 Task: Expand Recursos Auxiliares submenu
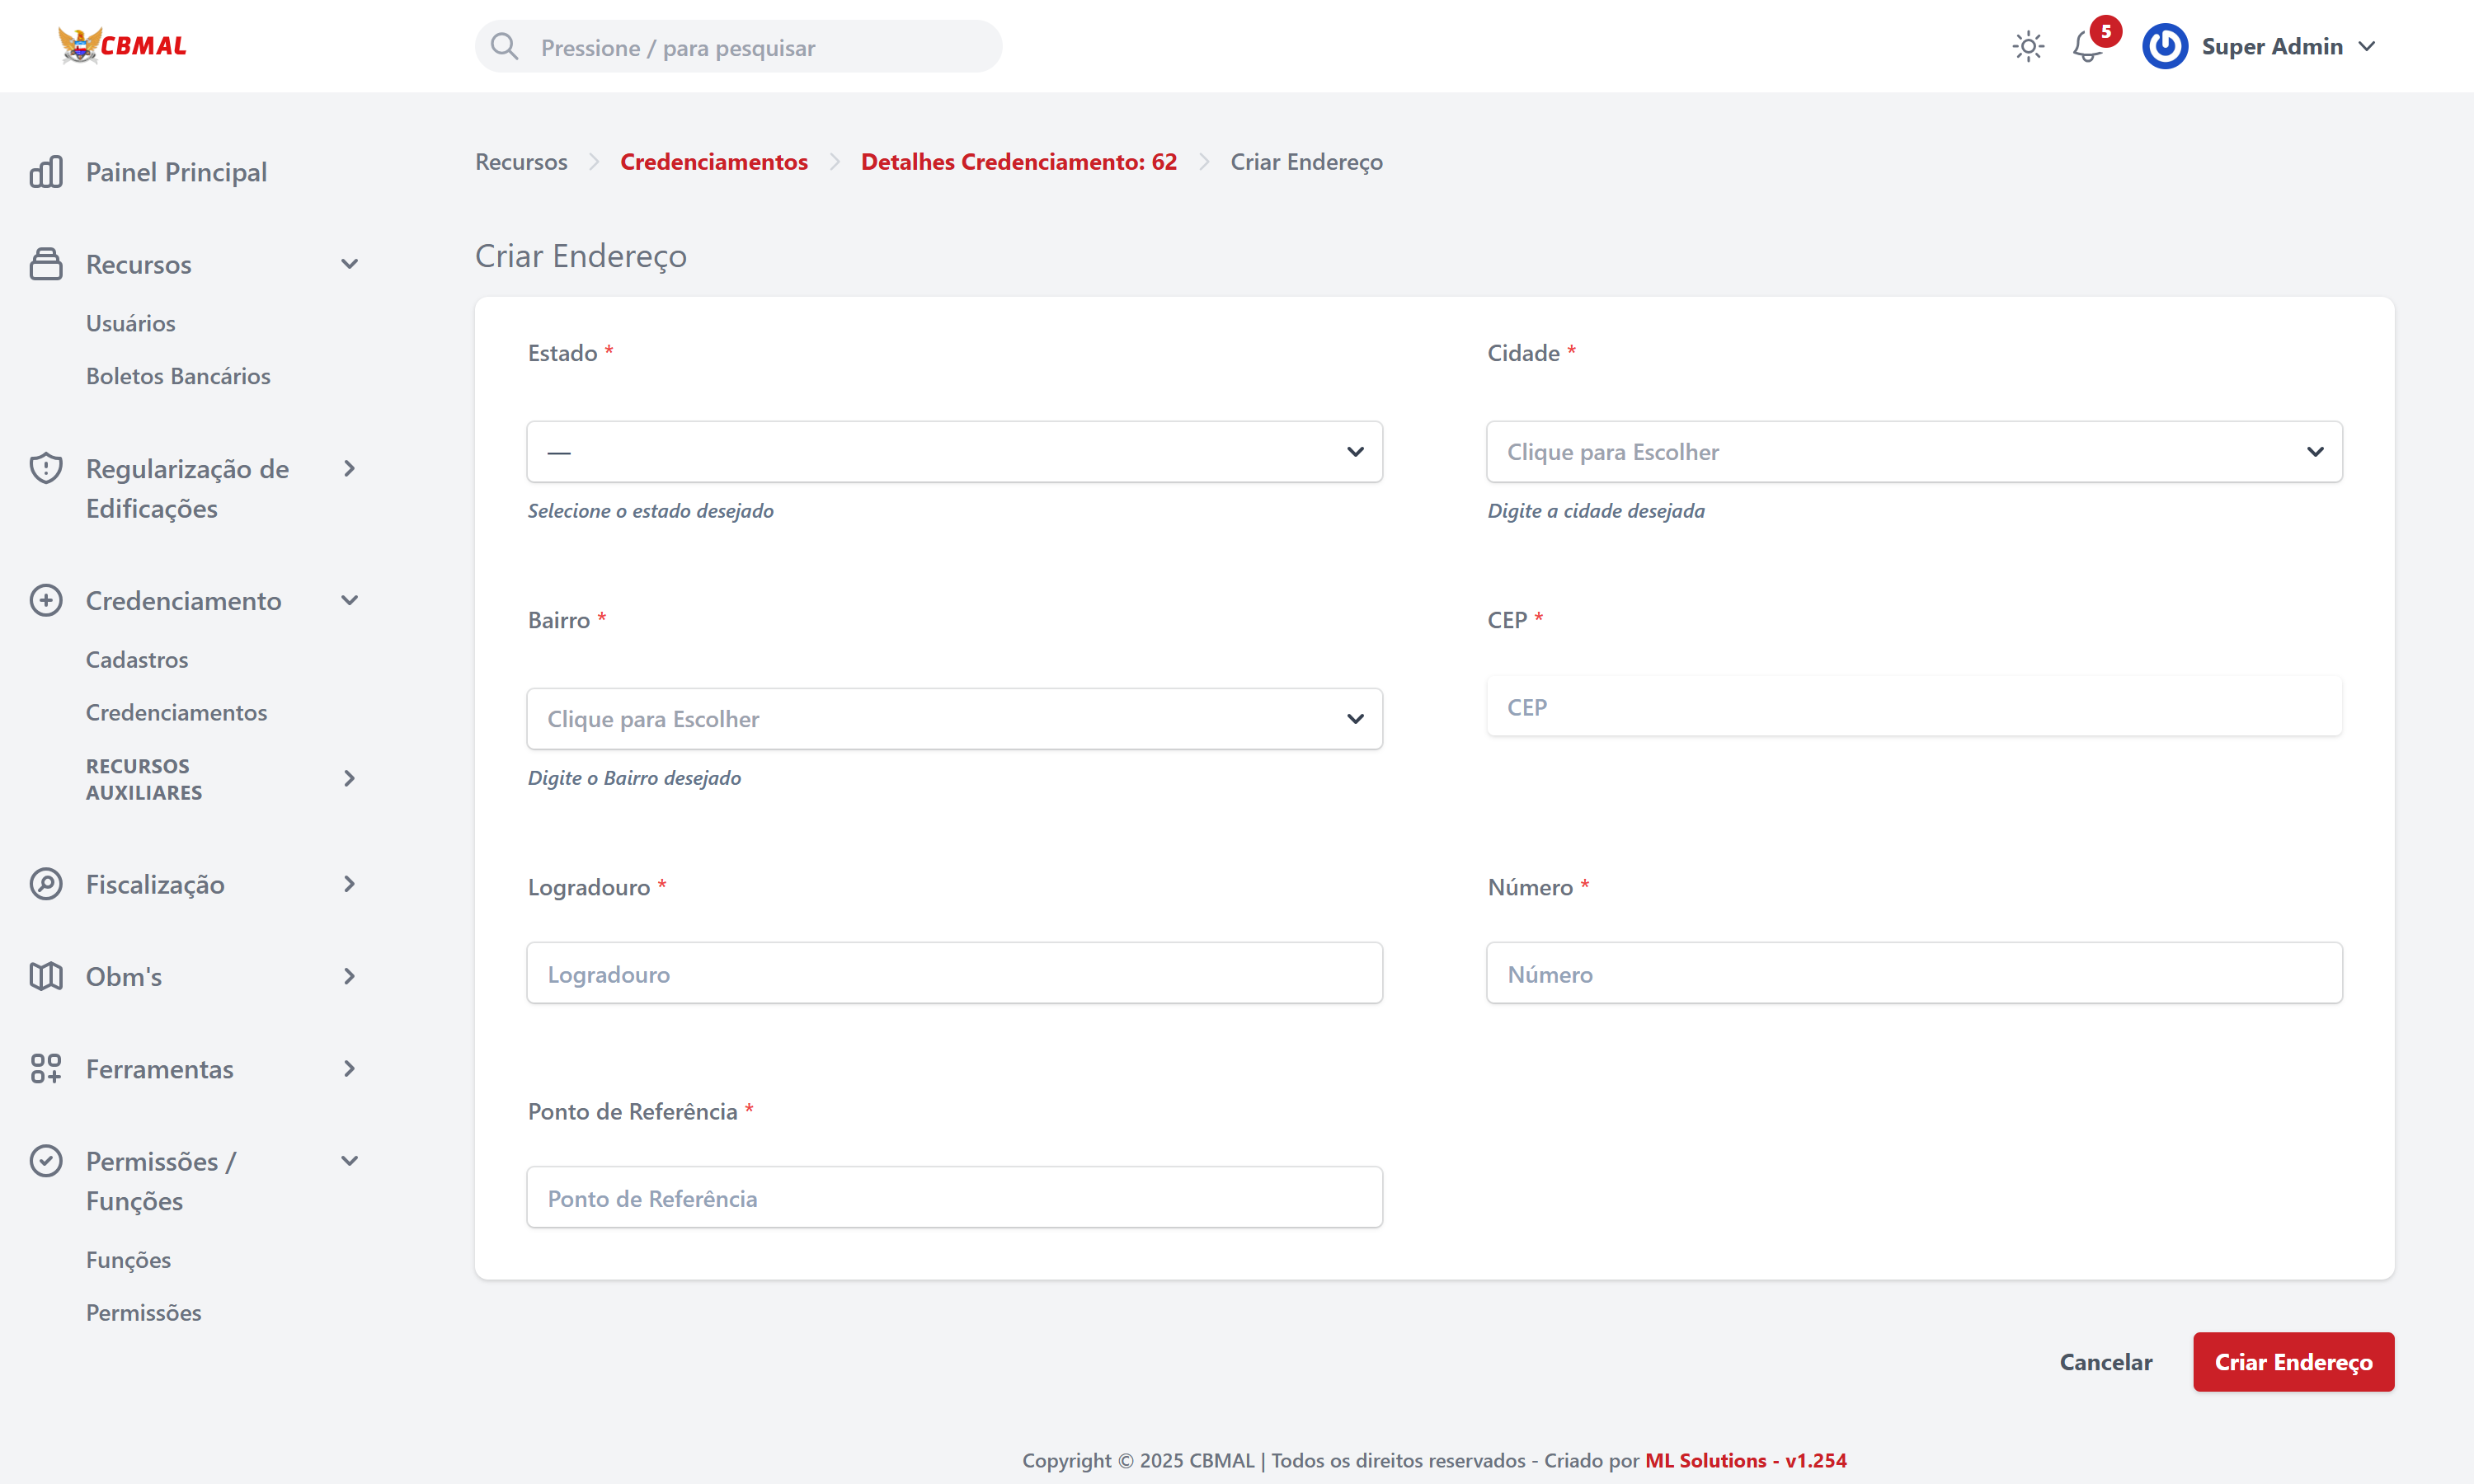349,778
